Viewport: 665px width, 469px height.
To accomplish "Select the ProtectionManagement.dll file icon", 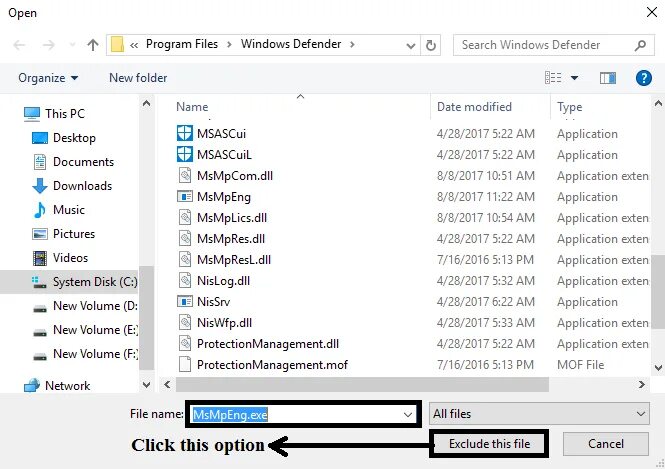I will [184, 343].
